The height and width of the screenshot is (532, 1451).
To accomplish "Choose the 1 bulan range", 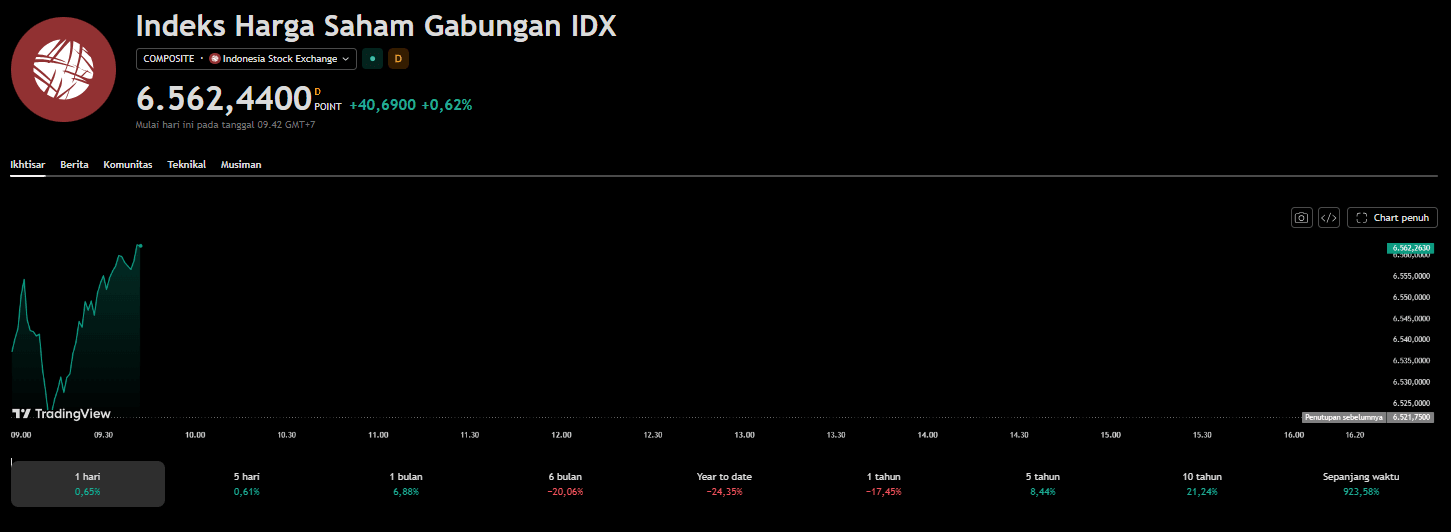I will coord(405,484).
